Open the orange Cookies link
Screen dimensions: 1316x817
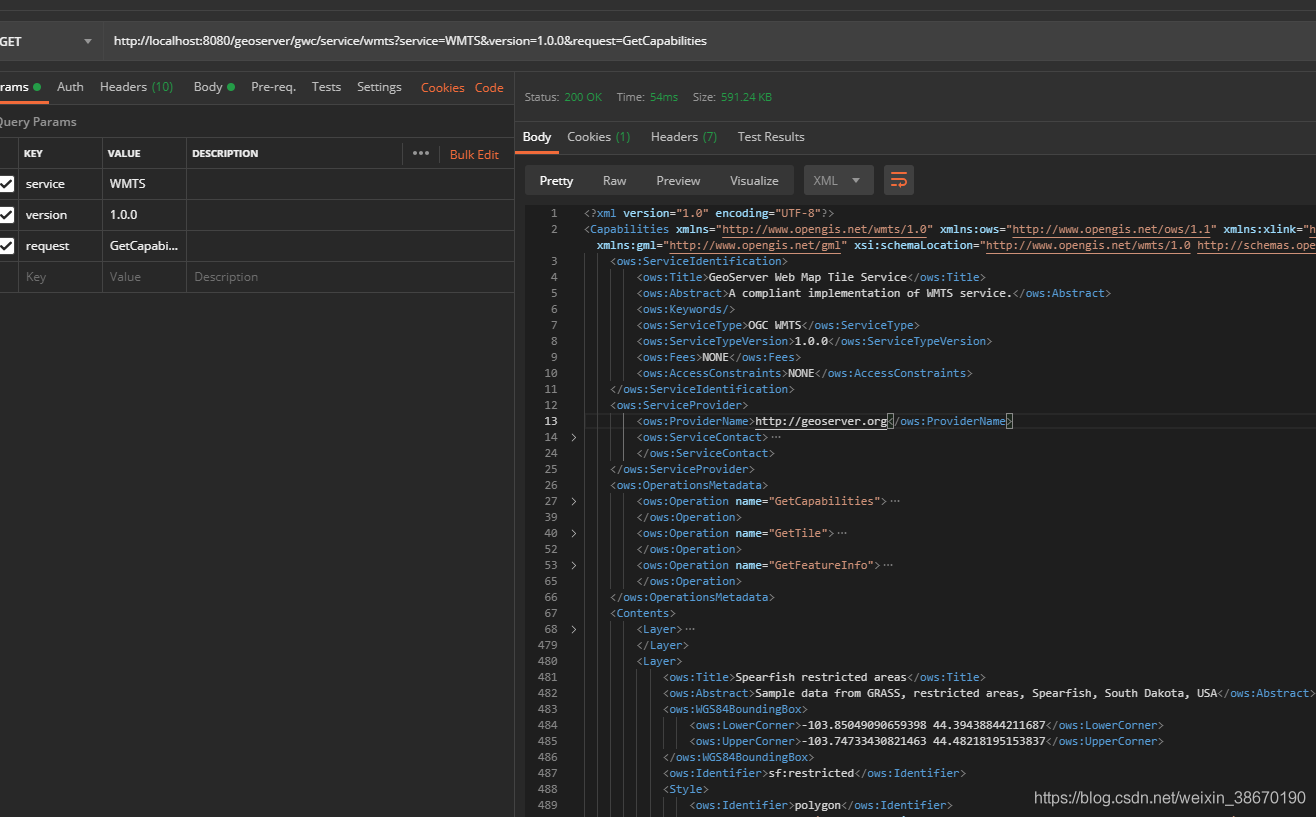pyautogui.click(x=442, y=88)
